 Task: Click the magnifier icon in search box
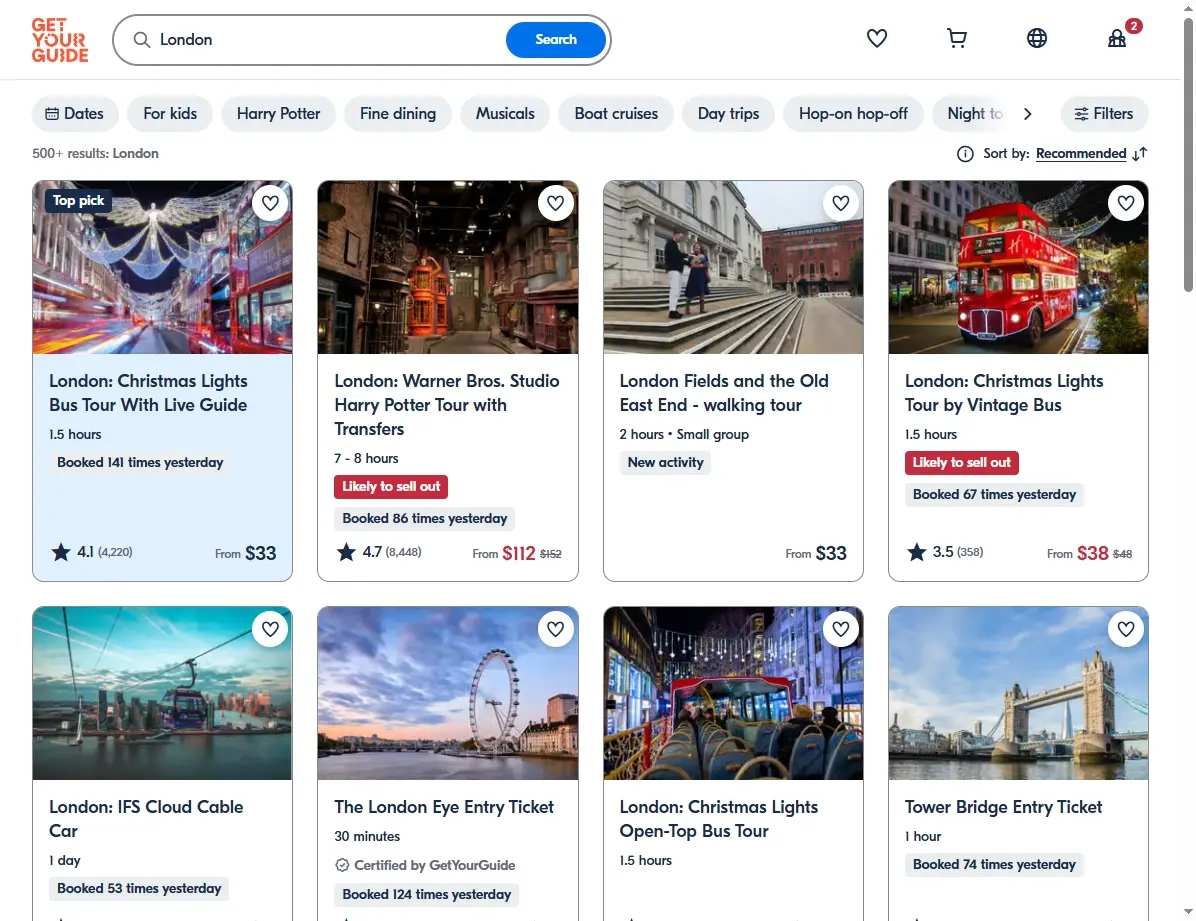pos(142,40)
